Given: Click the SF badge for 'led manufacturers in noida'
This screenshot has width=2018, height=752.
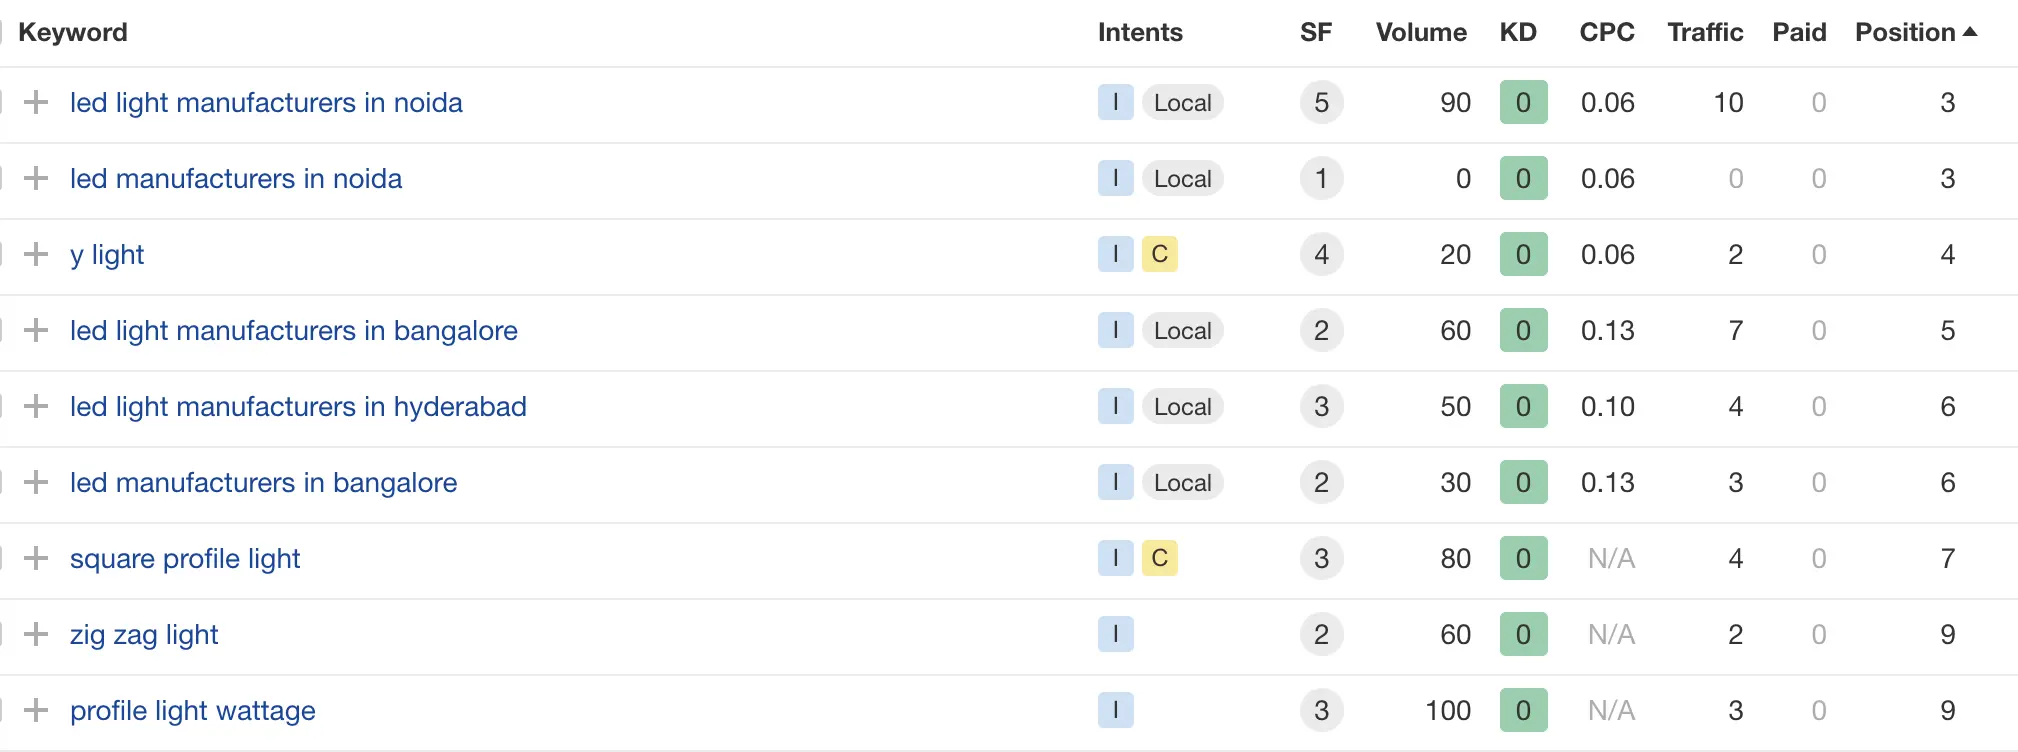Looking at the screenshot, I should tap(1321, 179).
